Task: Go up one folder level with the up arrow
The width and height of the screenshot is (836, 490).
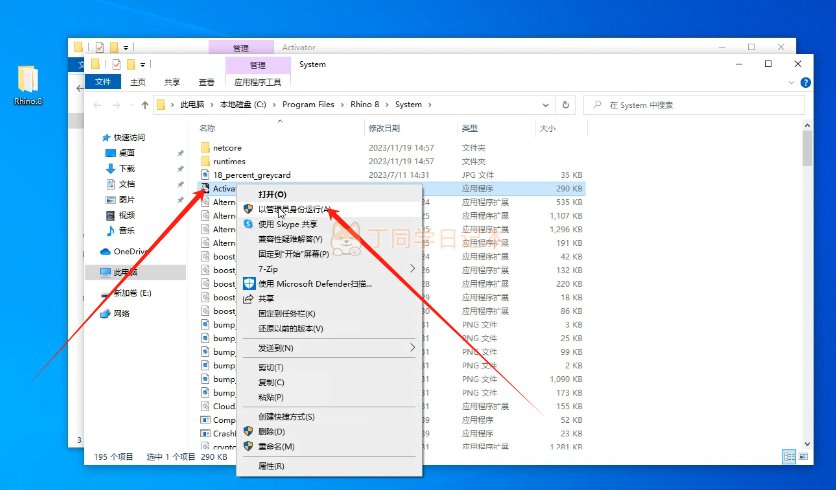Action: click(x=144, y=105)
